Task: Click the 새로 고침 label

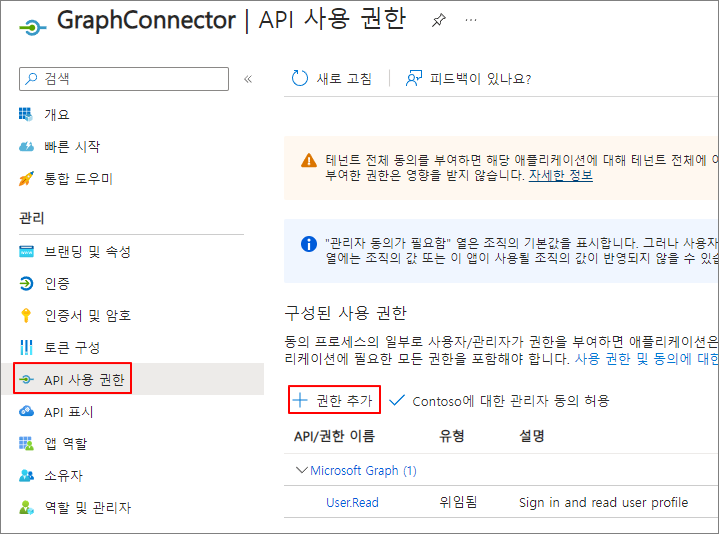Action: pos(344,79)
